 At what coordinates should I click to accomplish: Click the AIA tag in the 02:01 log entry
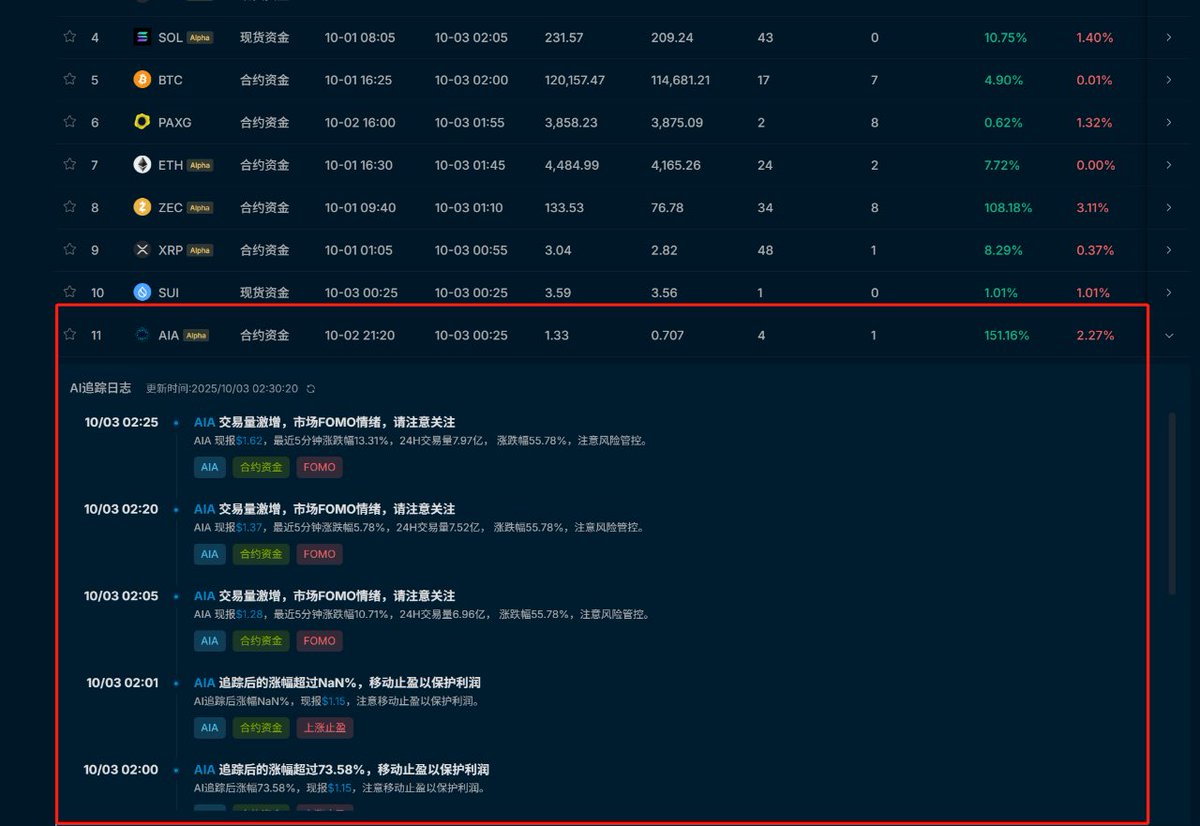tap(209, 728)
